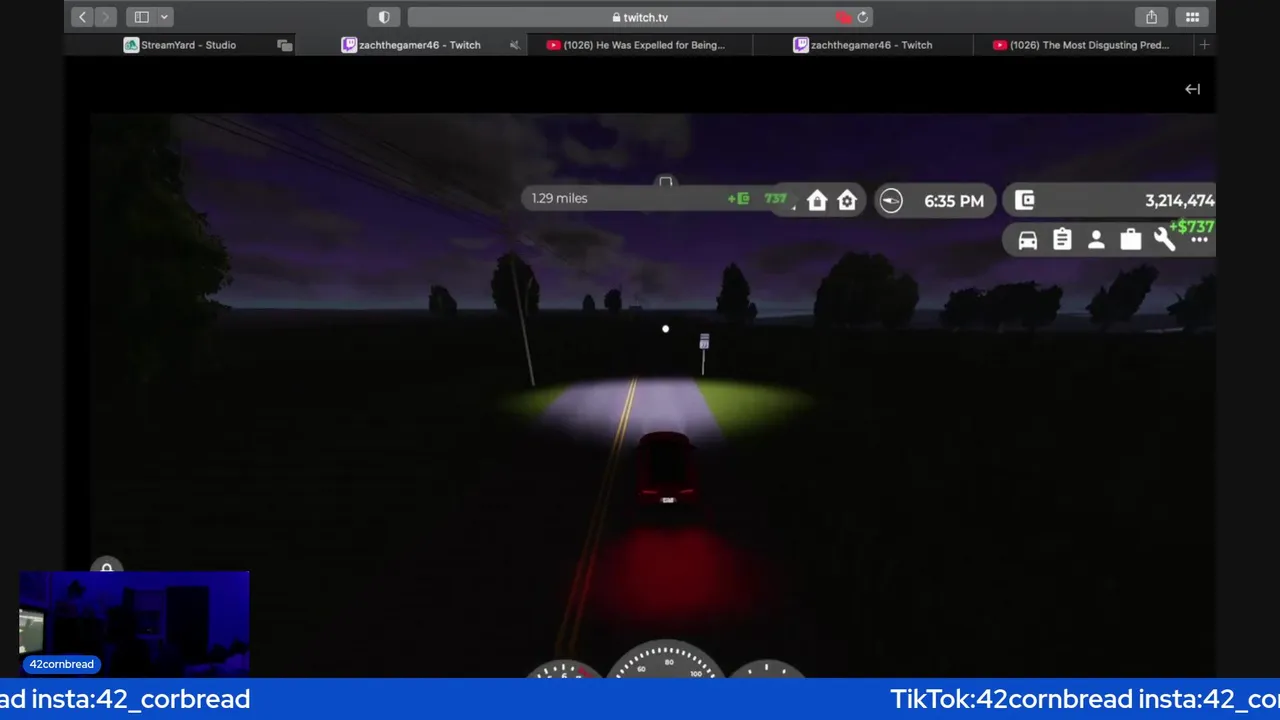1280x720 pixels.
Task: Focus the twitch.tv address bar
Action: click(640, 17)
